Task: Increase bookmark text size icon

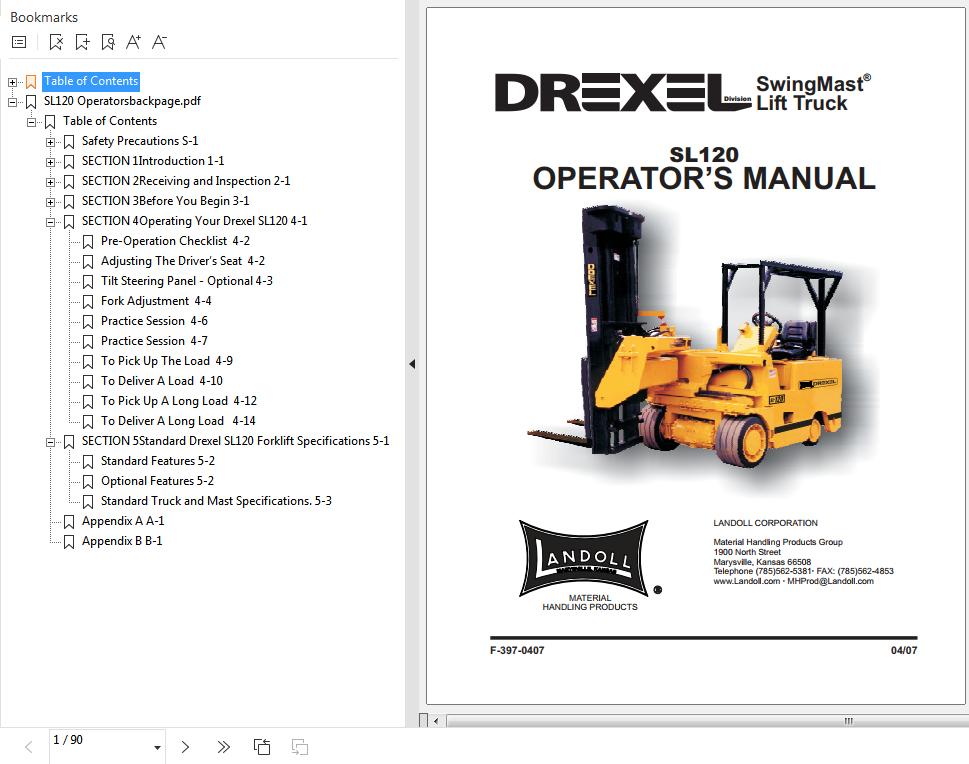Action: [x=133, y=42]
